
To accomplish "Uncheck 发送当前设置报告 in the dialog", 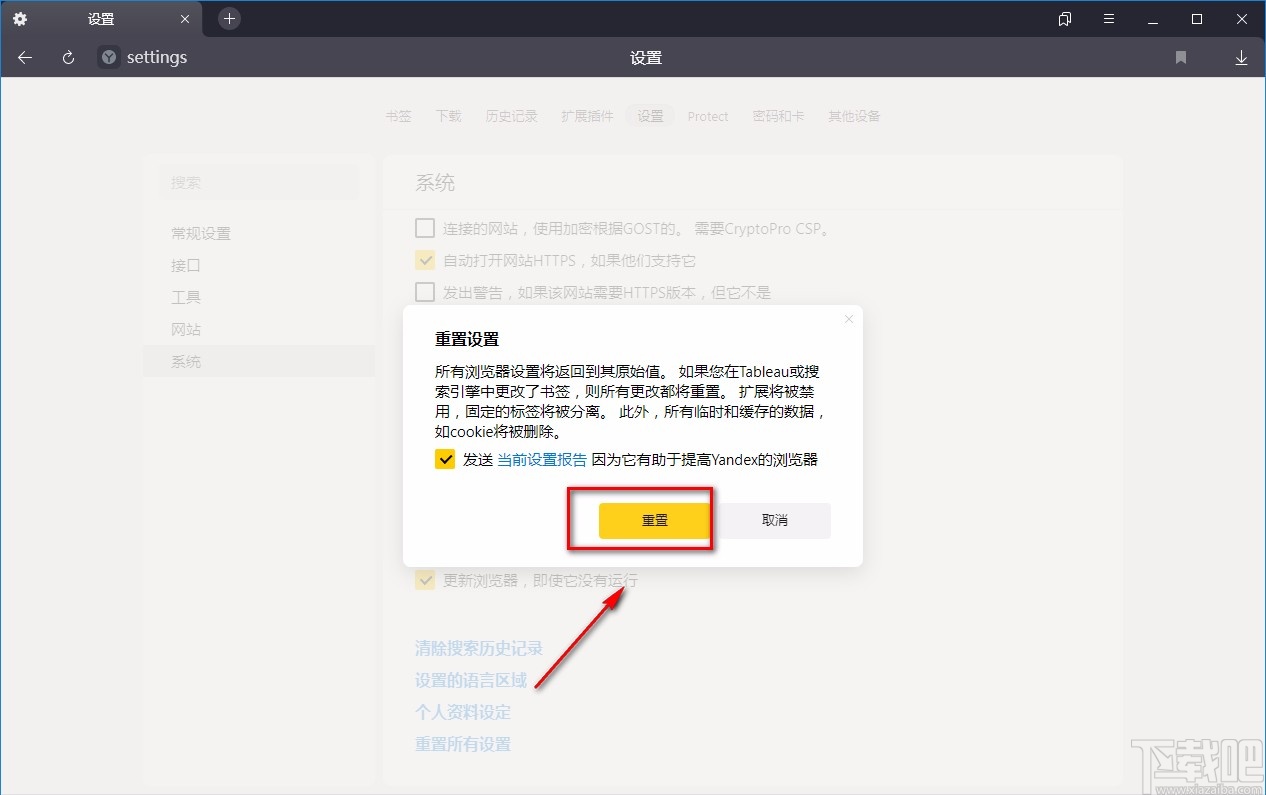I will click(x=444, y=459).
